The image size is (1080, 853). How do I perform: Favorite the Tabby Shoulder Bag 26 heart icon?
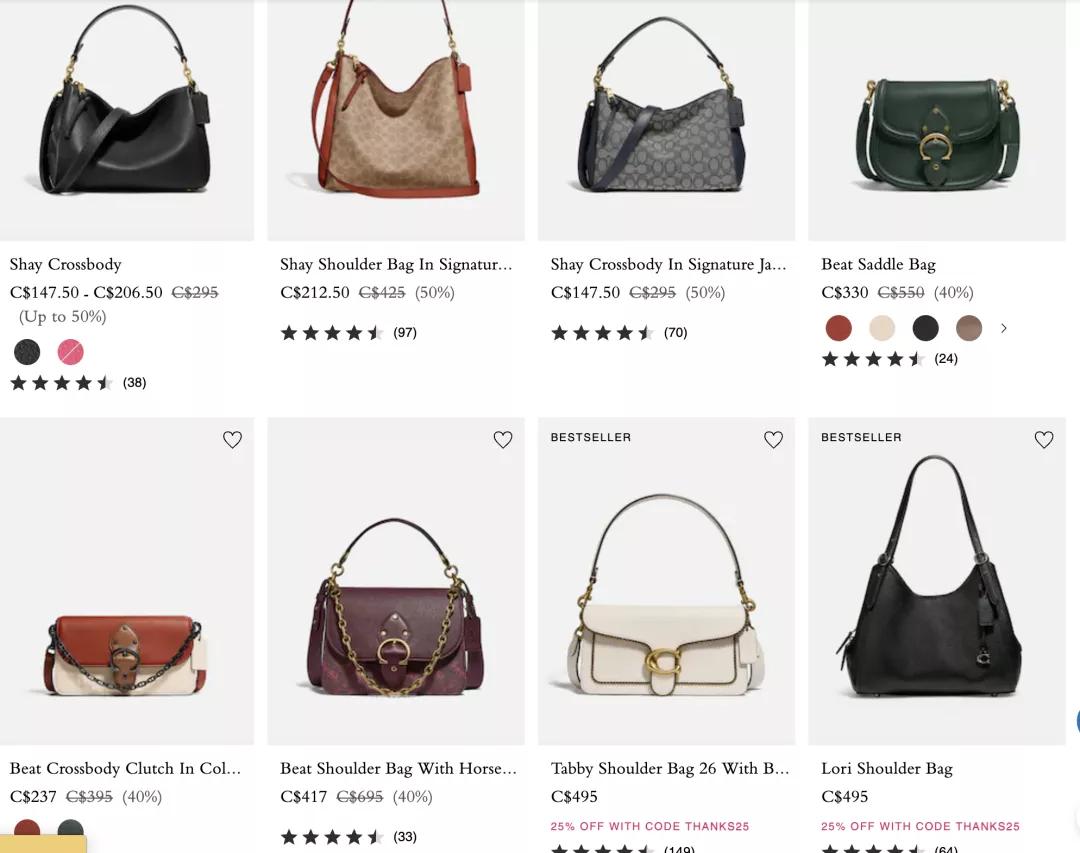[x=773, y=440]
